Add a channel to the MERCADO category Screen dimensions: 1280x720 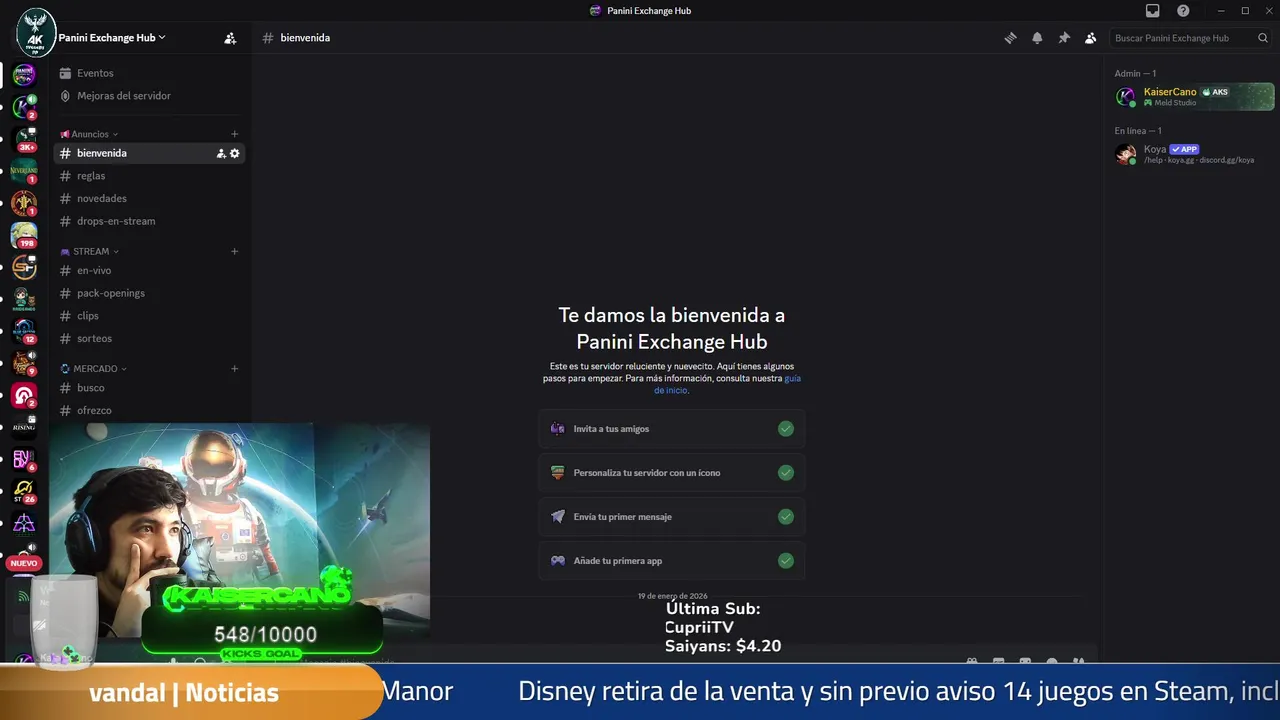pyautogui.click(x=234, y=368)
